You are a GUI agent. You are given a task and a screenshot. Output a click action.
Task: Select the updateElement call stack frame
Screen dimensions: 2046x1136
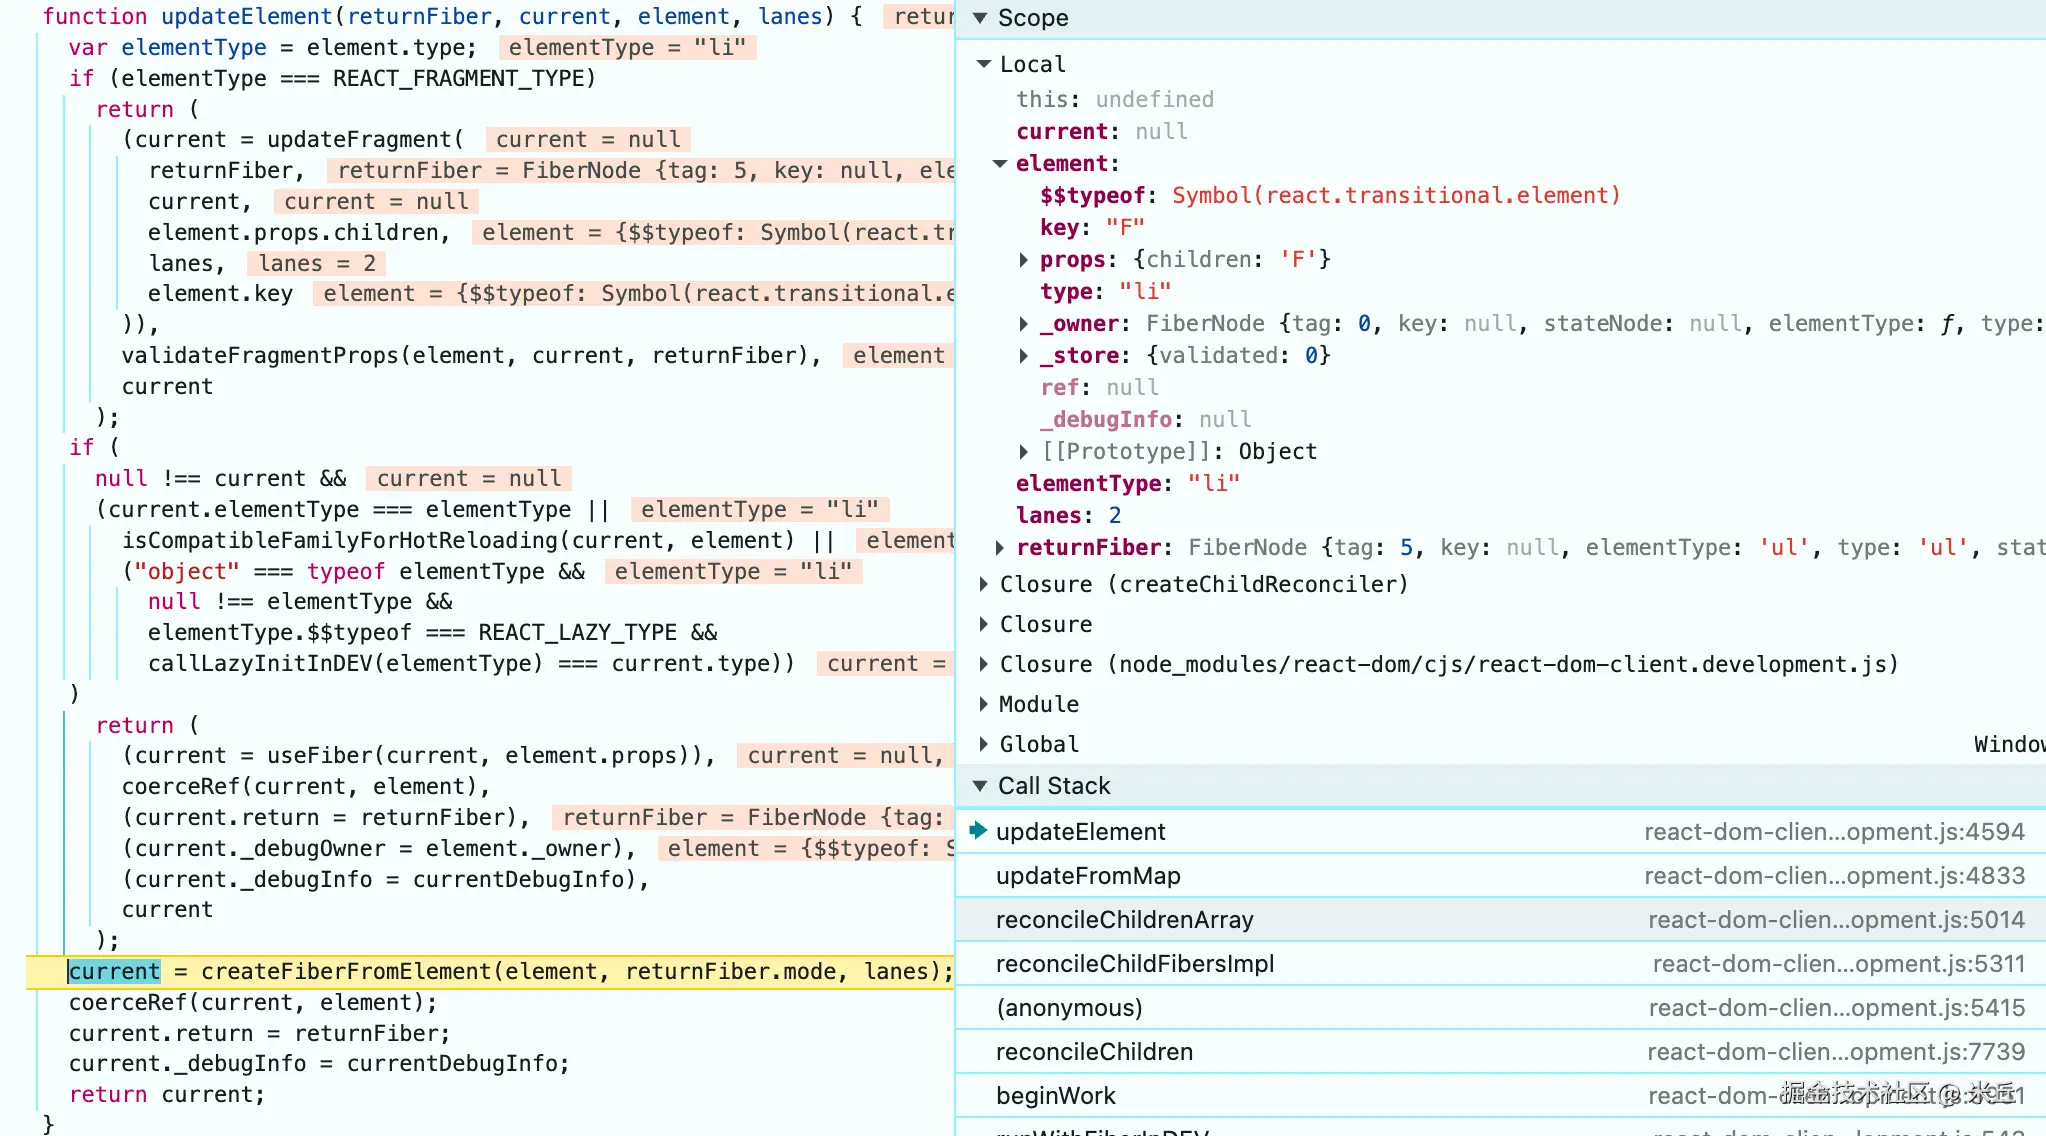coord(1500,832)
